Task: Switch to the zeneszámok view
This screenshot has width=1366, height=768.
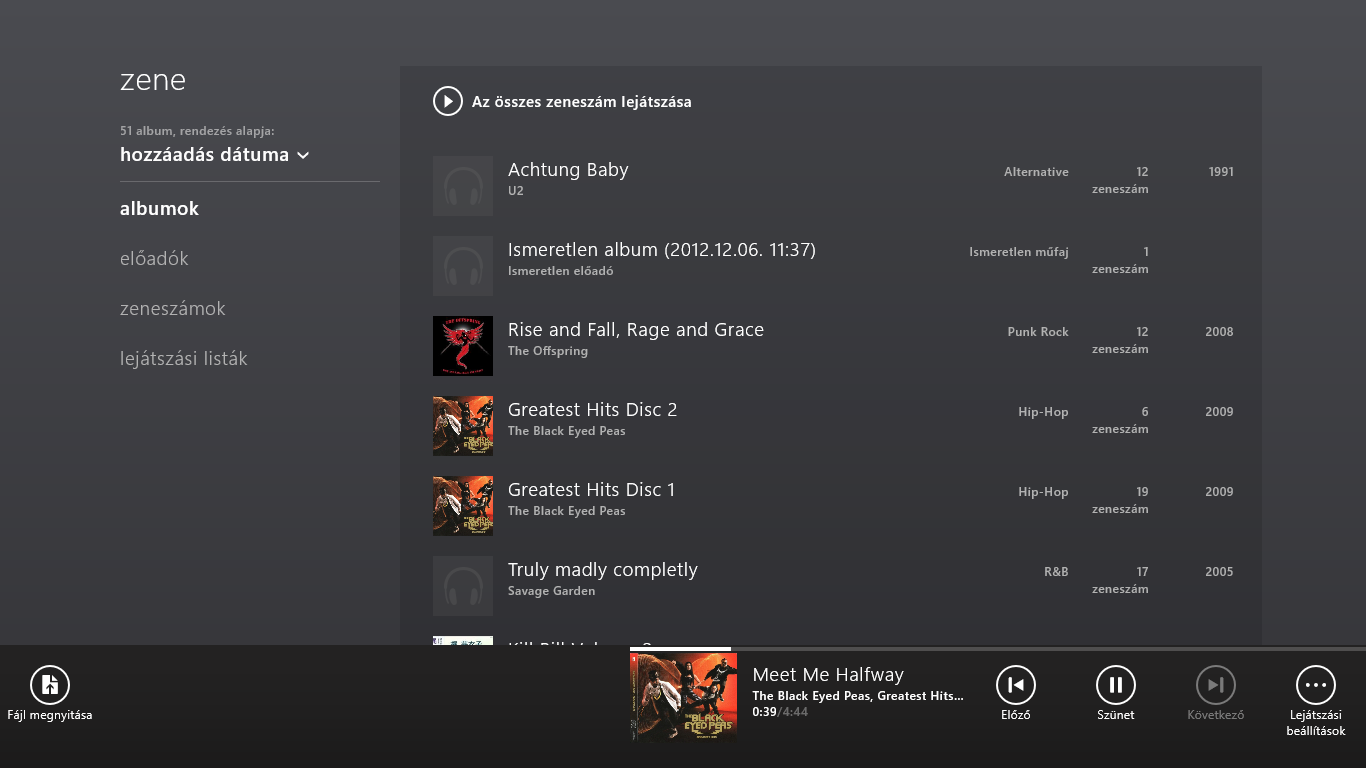Action: click(172, 309)
